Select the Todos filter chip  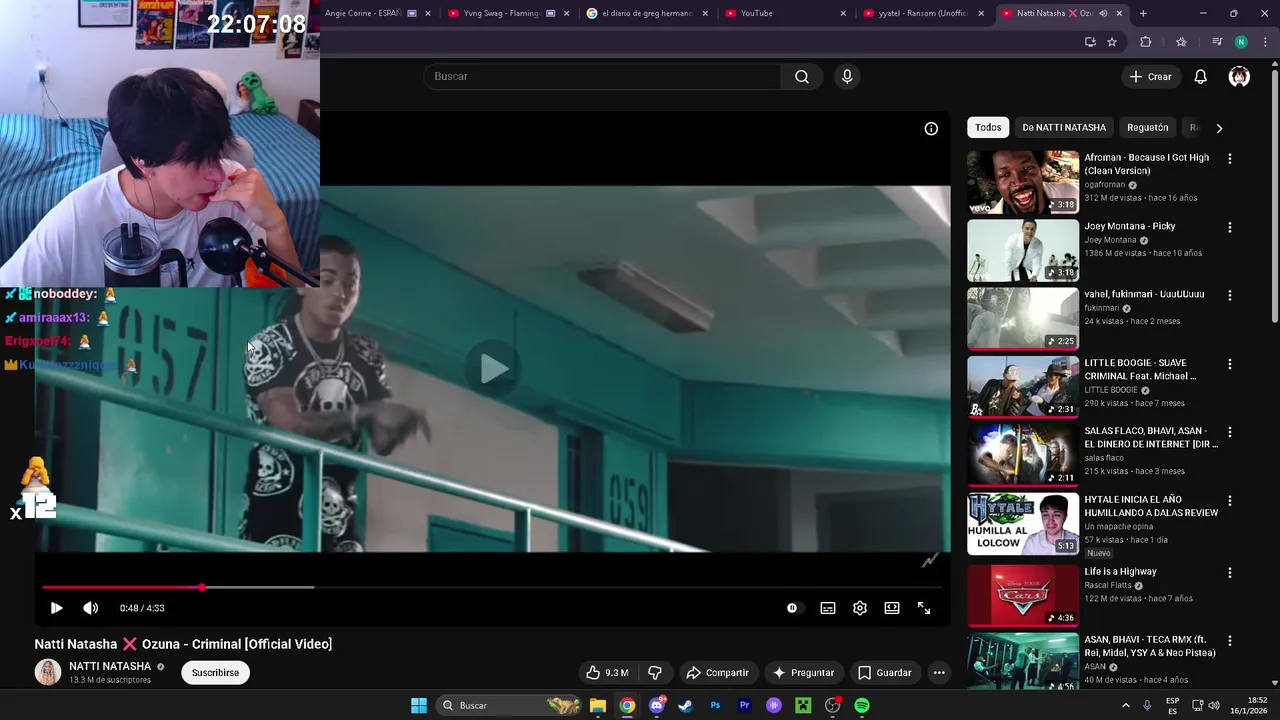988,128
